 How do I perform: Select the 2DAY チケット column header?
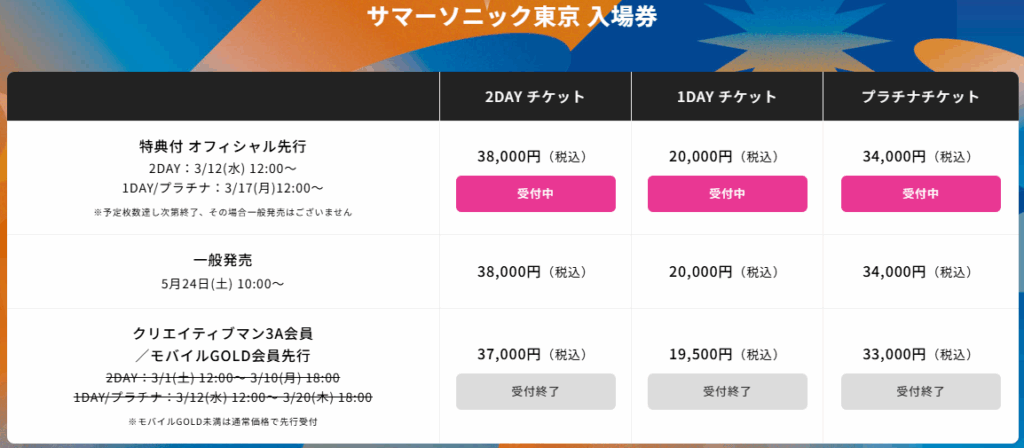coord(536,97)
